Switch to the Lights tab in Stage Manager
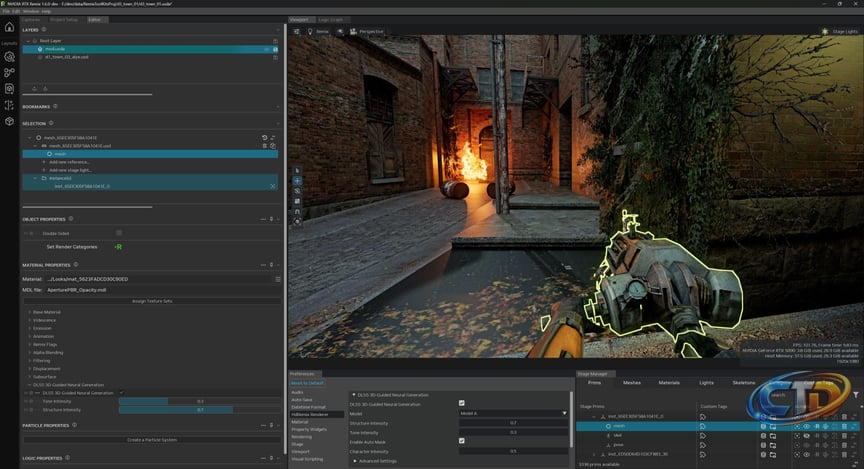The height and width of the screenshot is (469, 864). click(706, 382)
